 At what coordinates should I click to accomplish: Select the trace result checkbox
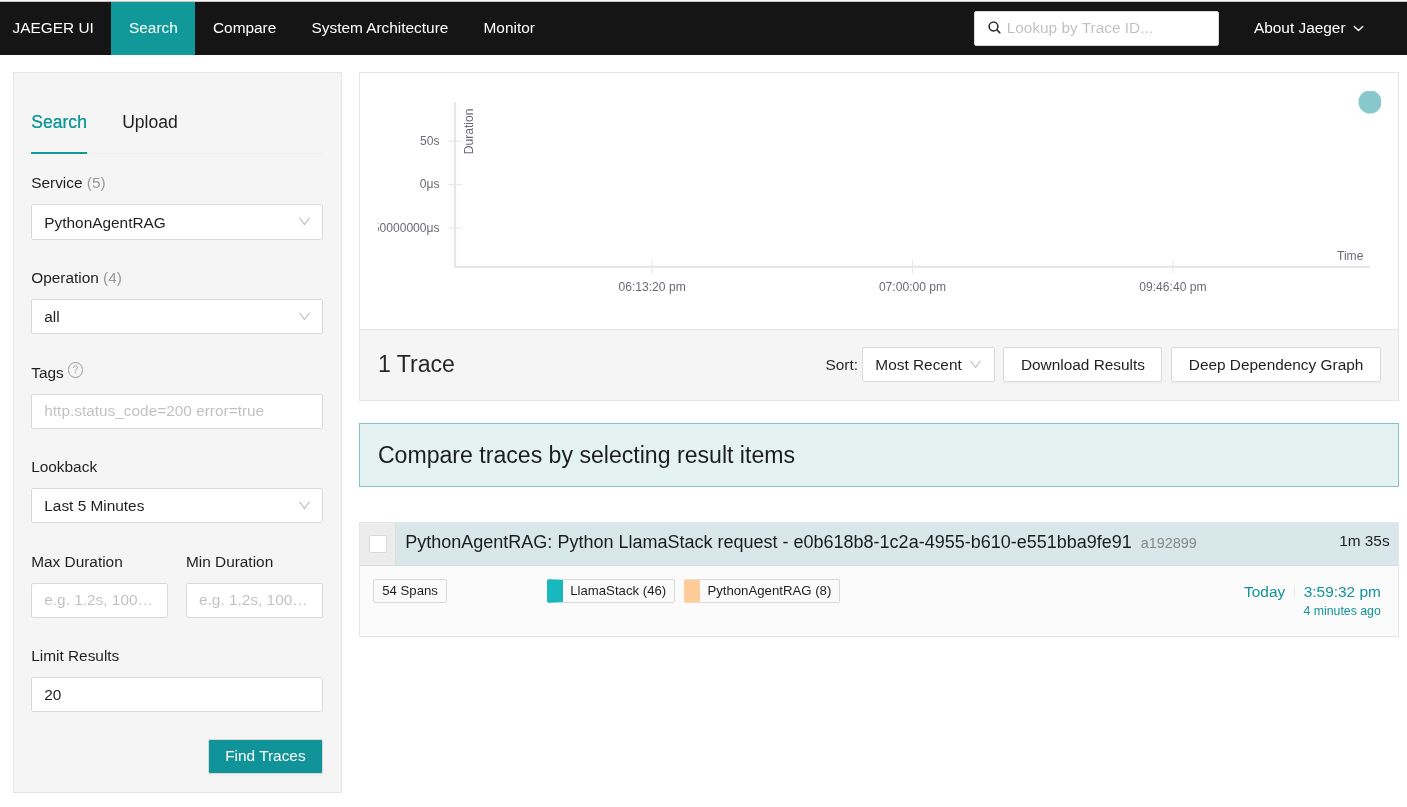(378, 544)
